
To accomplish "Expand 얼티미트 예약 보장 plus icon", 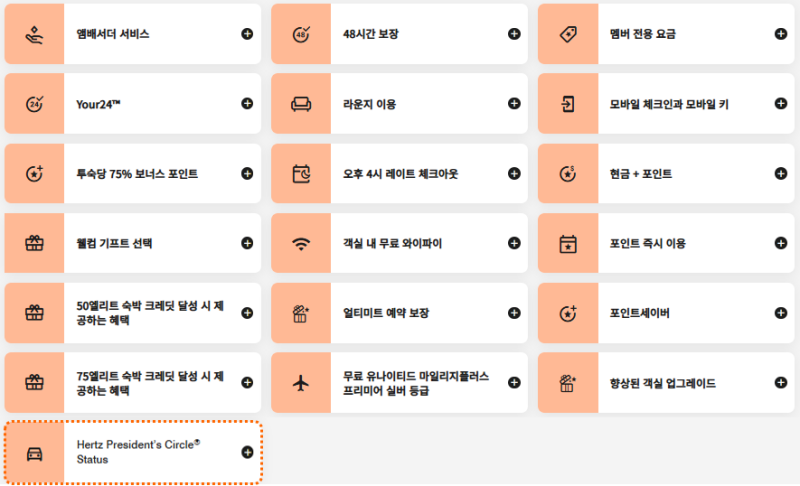I will [514, 313].
